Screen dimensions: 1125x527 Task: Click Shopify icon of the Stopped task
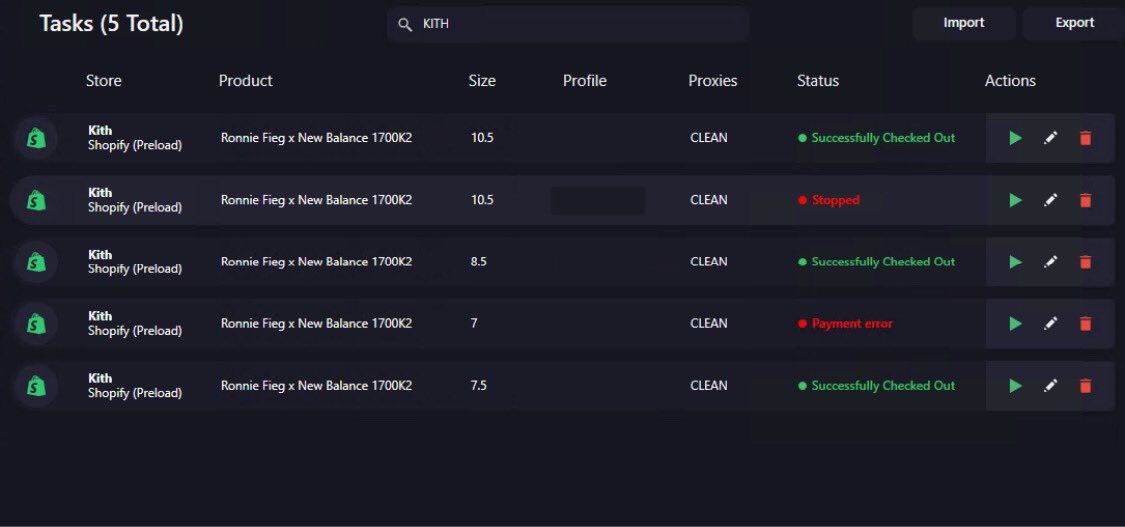pyautogui.click(x=36, y=200)
